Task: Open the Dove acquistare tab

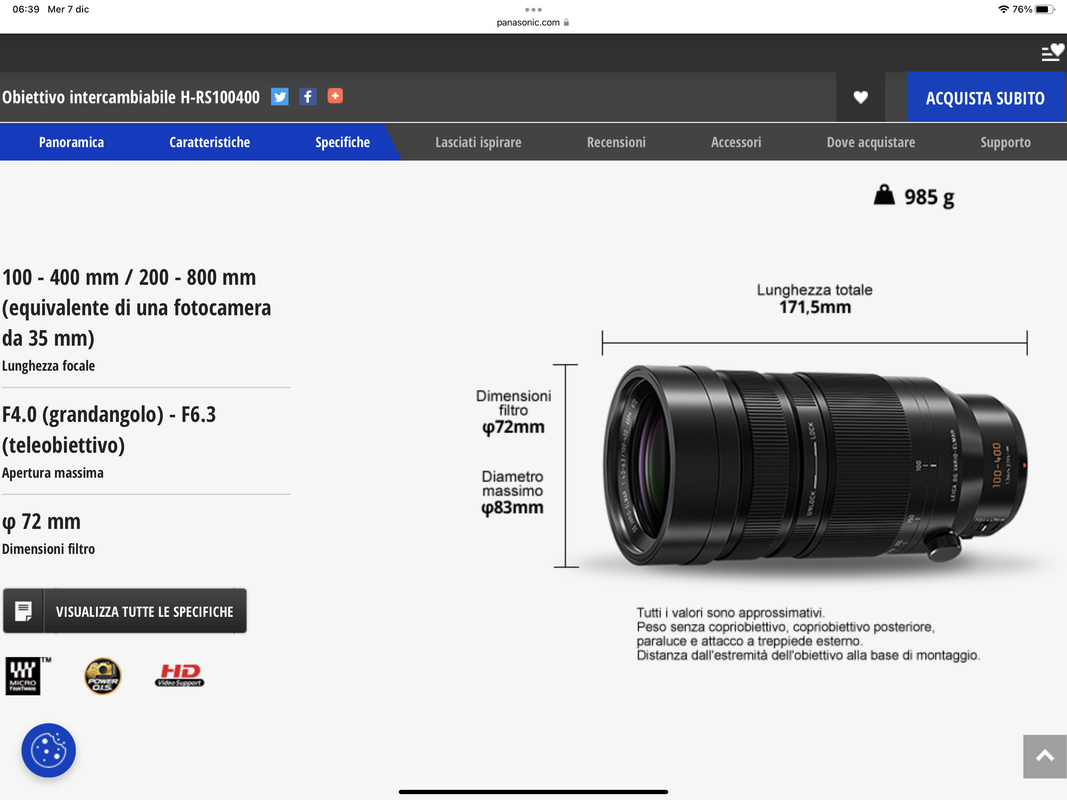Action: [x=871, y=142]
